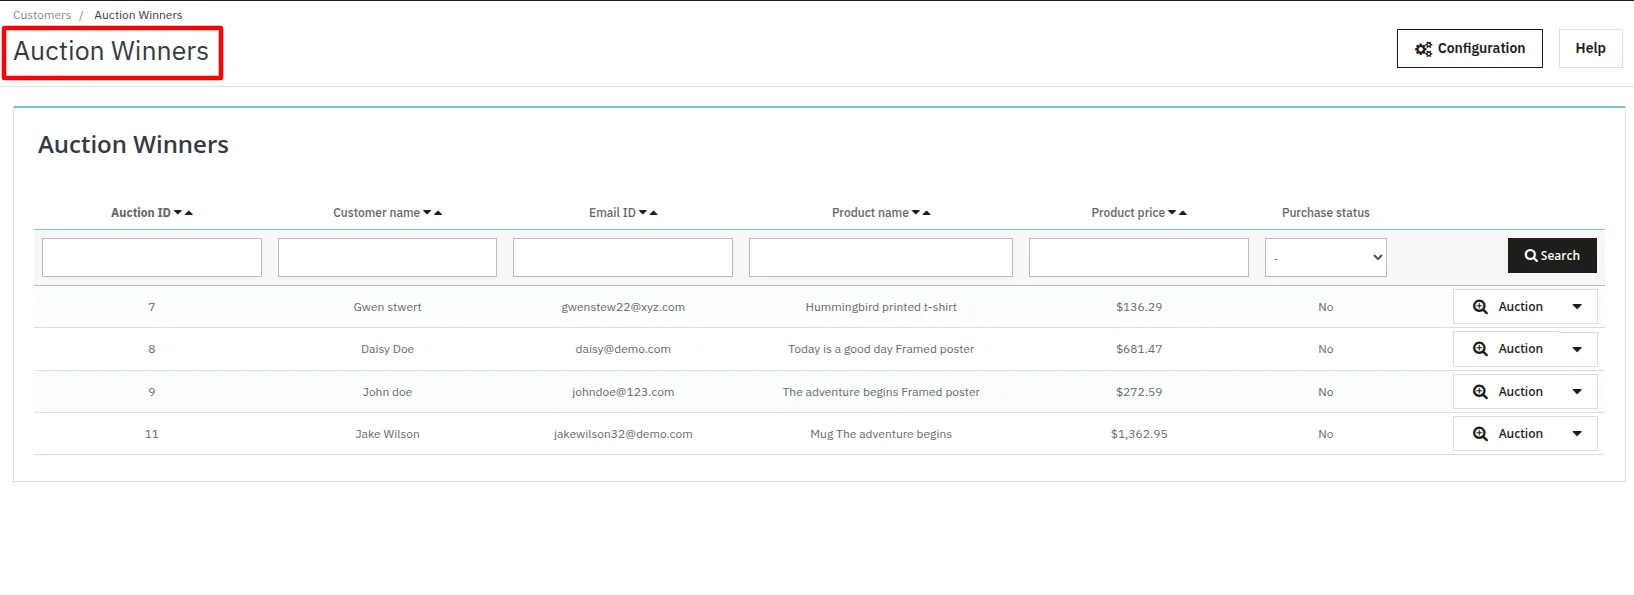Click customer name Jake Wilson

click(387, 434)
